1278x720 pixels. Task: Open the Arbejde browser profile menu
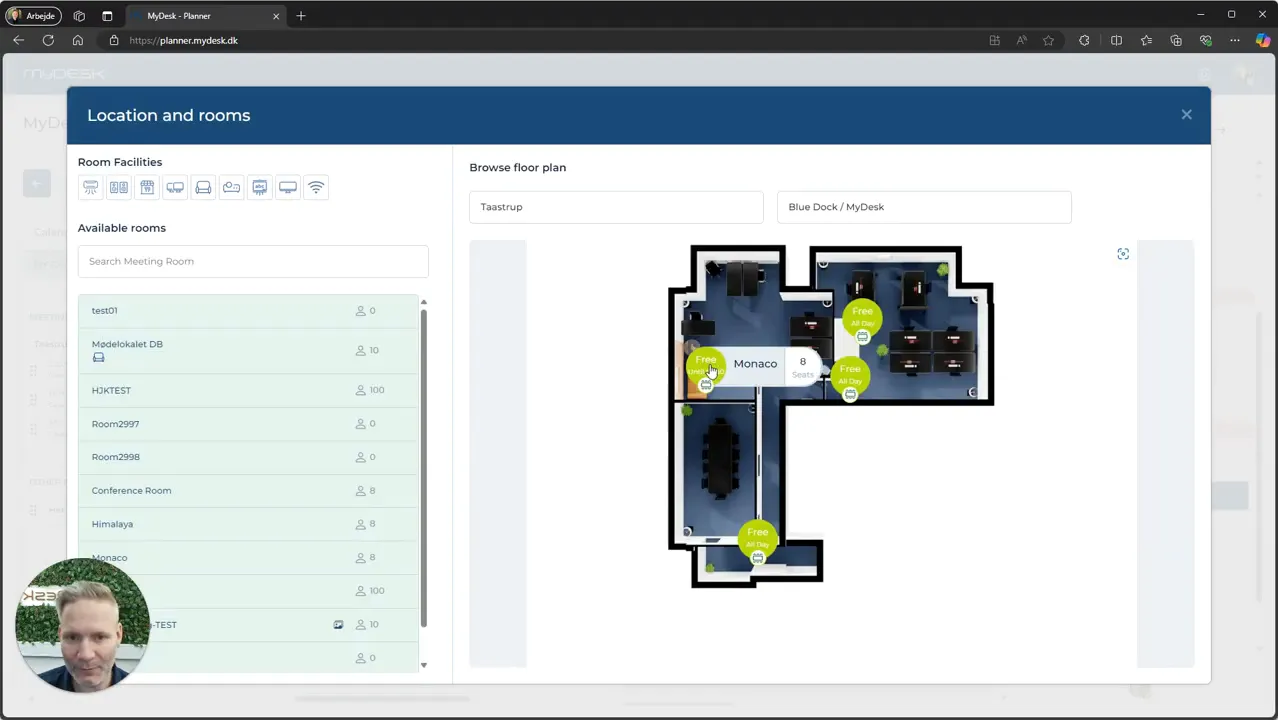coord(33,16)
